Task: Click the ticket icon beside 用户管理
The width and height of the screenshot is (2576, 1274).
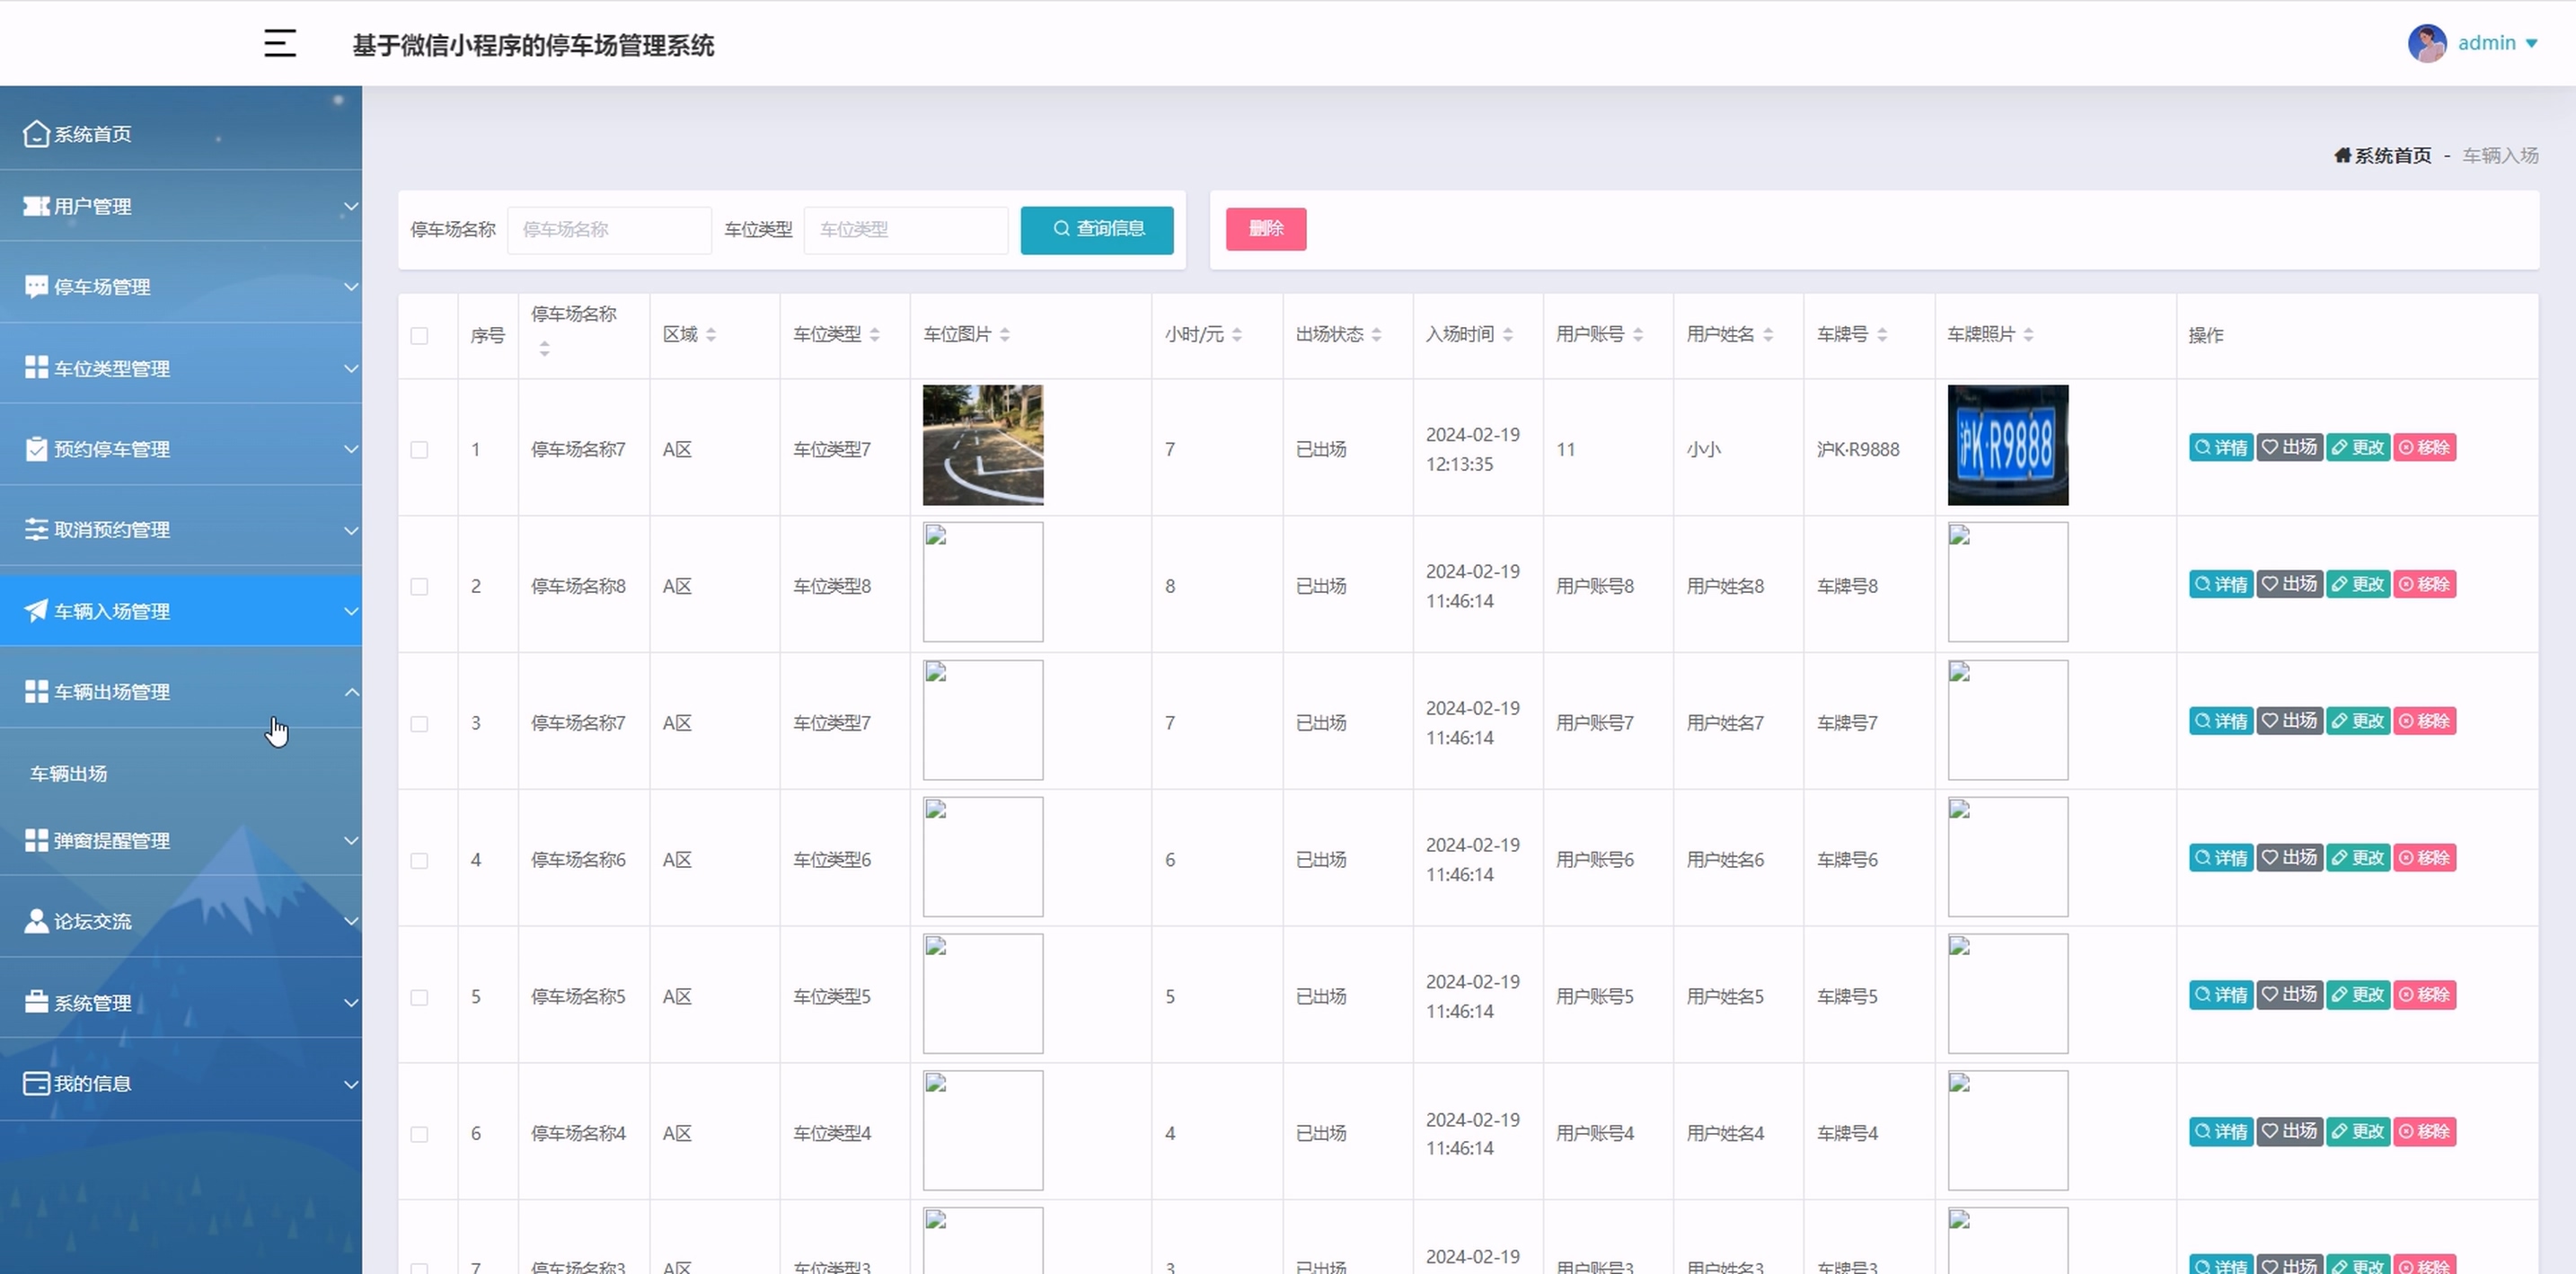Action: coord(36,206)
